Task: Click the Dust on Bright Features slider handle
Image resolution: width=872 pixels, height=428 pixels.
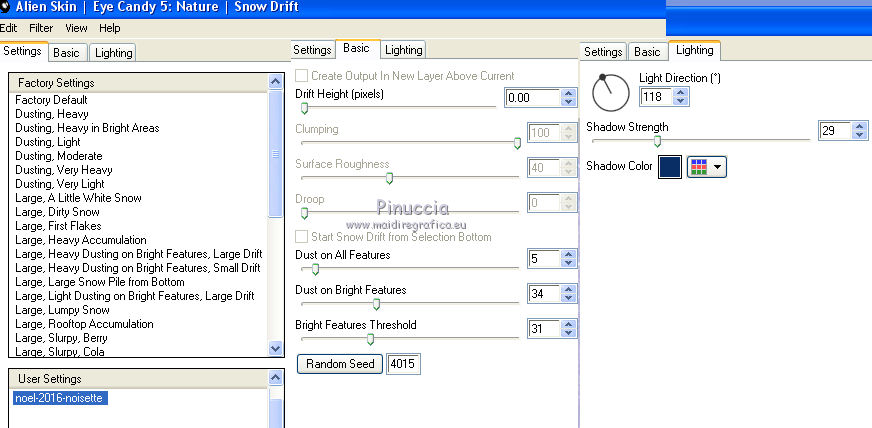Action: click(x=376, y=304)
